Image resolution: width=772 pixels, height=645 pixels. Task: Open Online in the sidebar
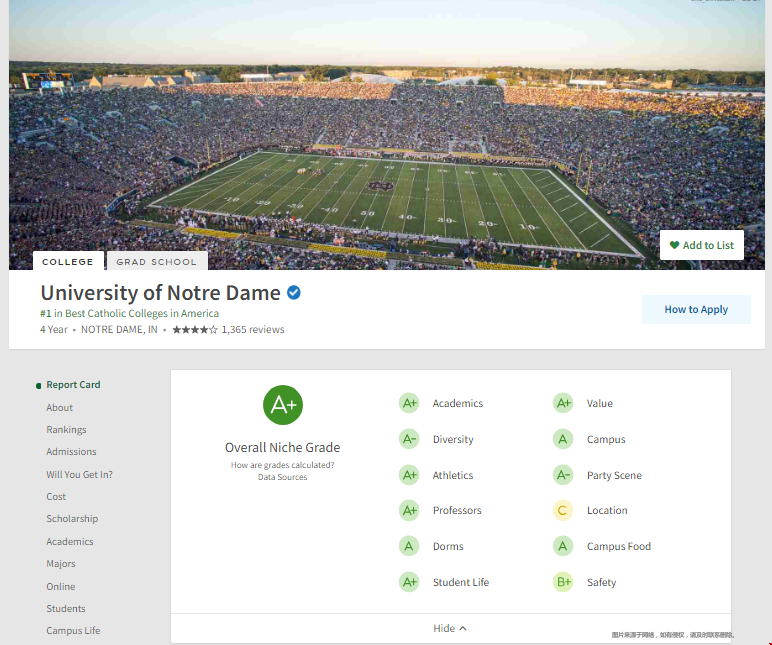tap(61, 586)
